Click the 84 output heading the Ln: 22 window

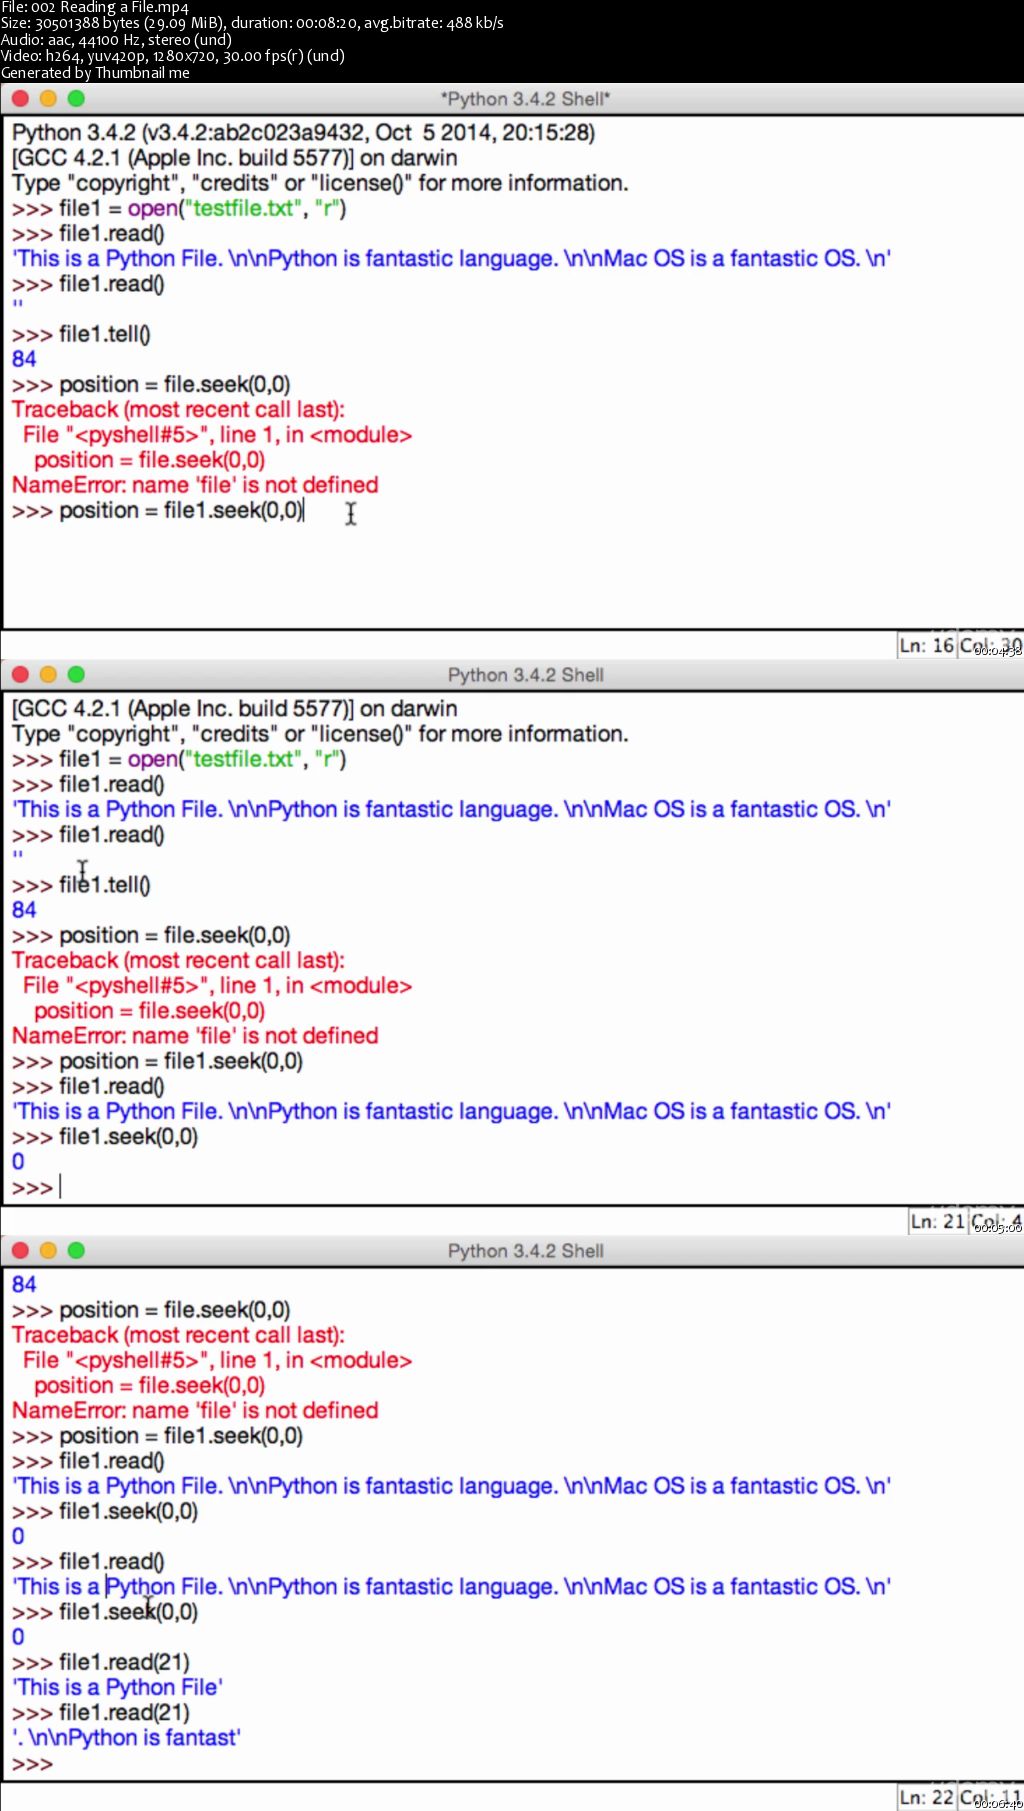click(24, 1284)
